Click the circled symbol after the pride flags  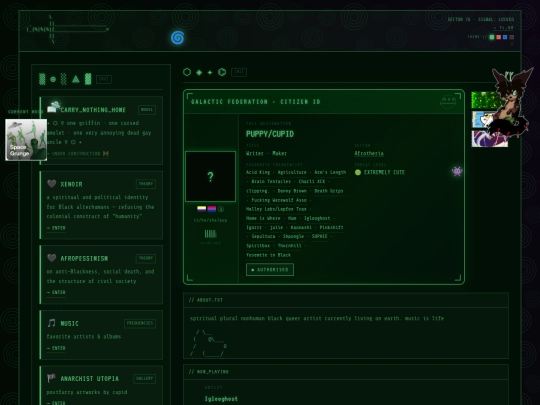[221, 209]
